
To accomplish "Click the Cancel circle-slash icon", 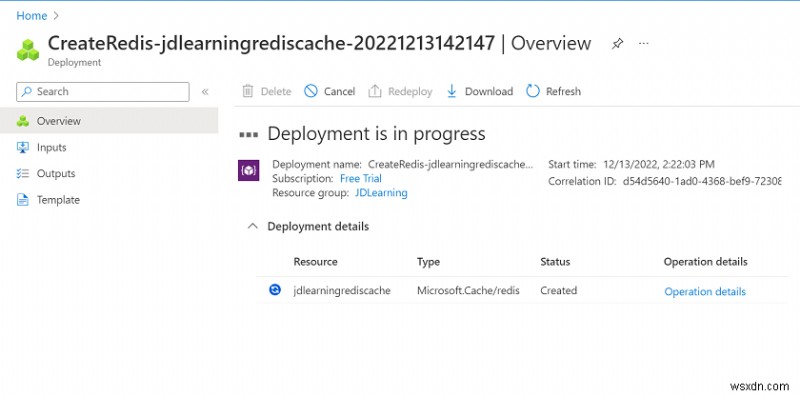I will click(x=311, y=91).
